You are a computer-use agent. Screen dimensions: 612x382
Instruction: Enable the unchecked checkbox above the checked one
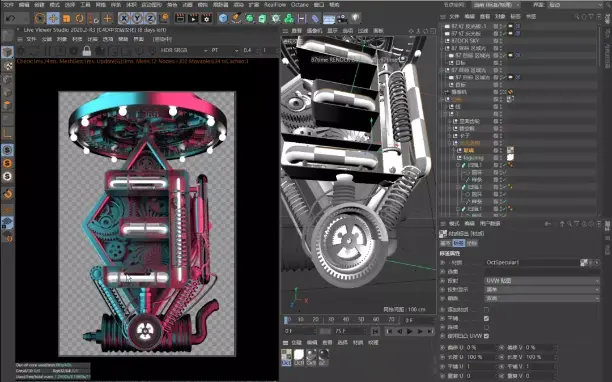pos(486,310)
